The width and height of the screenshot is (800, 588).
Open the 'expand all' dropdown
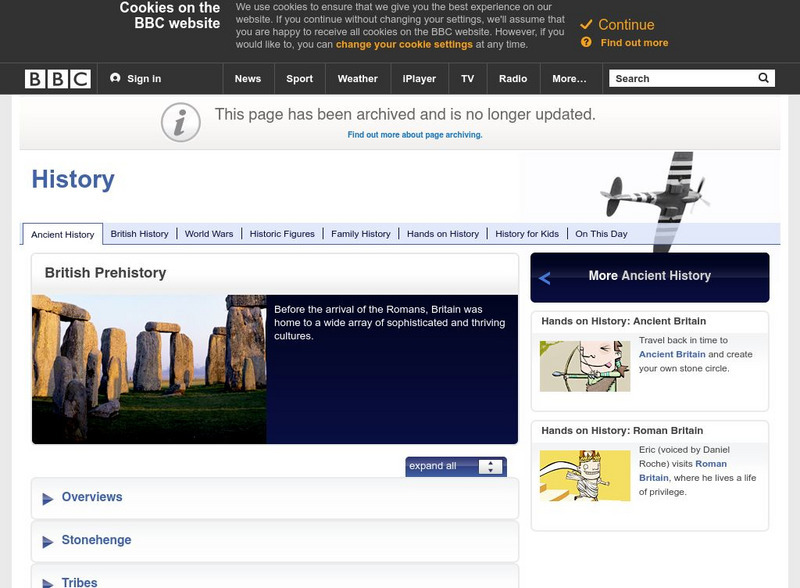tap(456, 467)
